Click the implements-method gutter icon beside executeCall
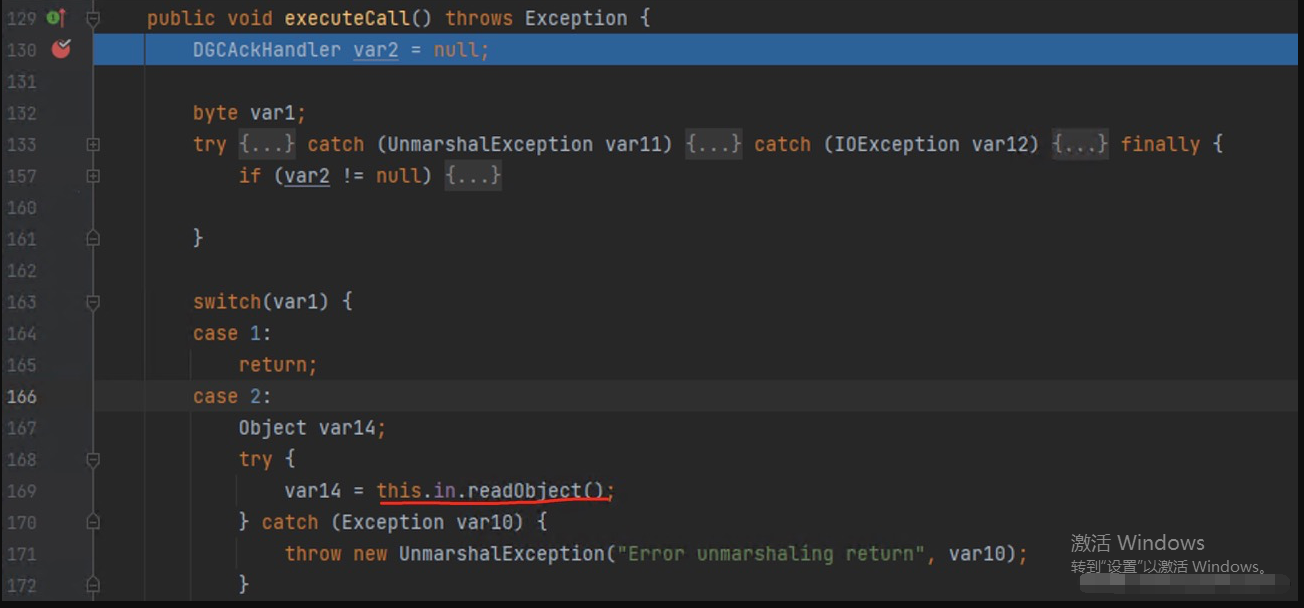Image resolution: width=1304 pixels, height=608 pixels. [x=56, y=17]
